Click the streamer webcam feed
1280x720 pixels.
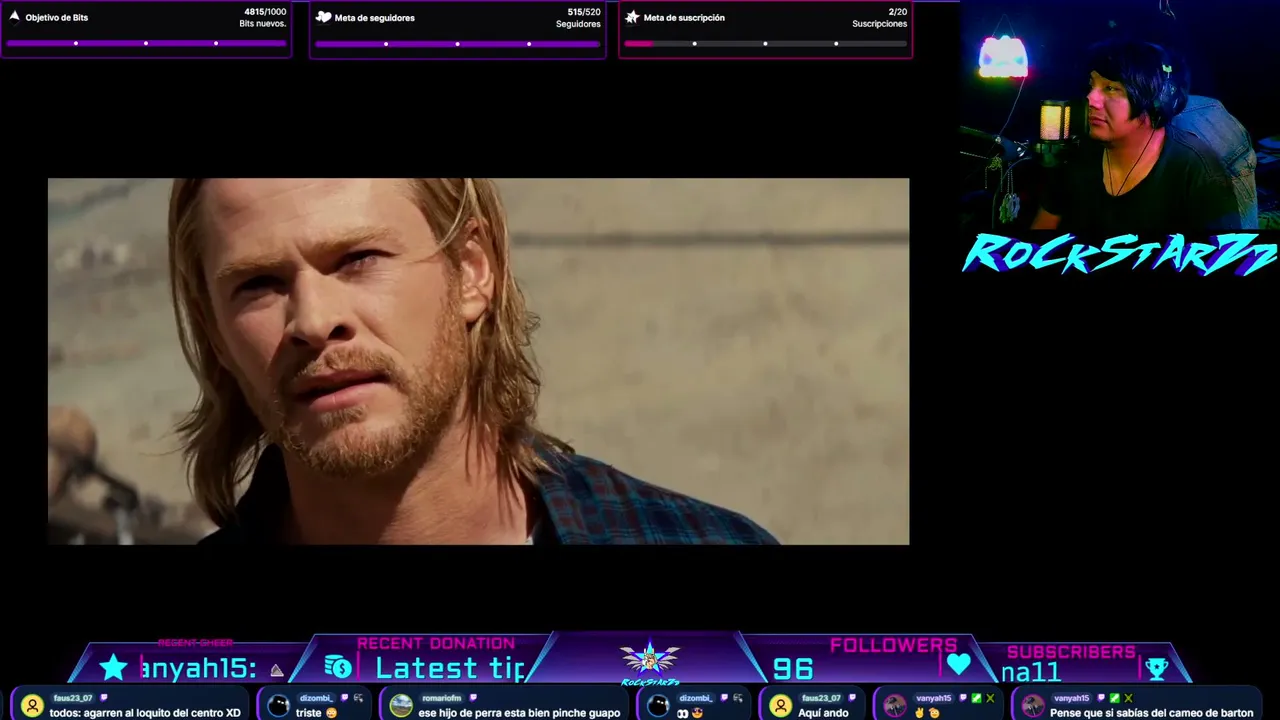point(1120,115)
